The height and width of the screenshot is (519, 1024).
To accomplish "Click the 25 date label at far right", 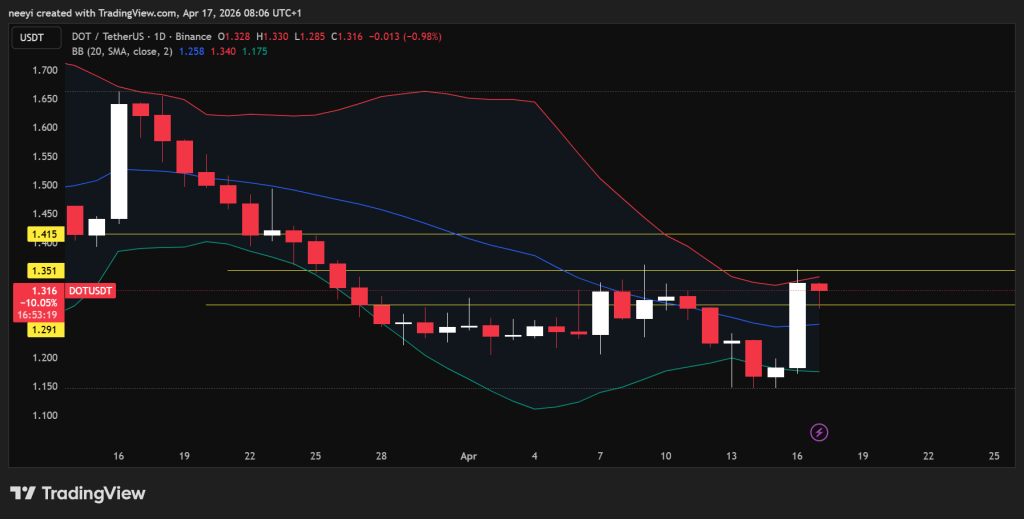I will tap(994, 455).
